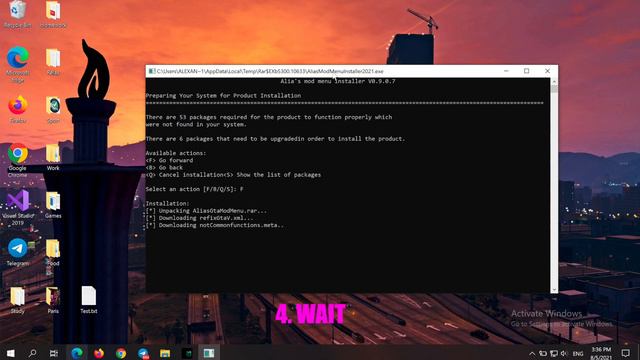
Task: Launch Firefox from the taskbar
Action: pos(99,353)
